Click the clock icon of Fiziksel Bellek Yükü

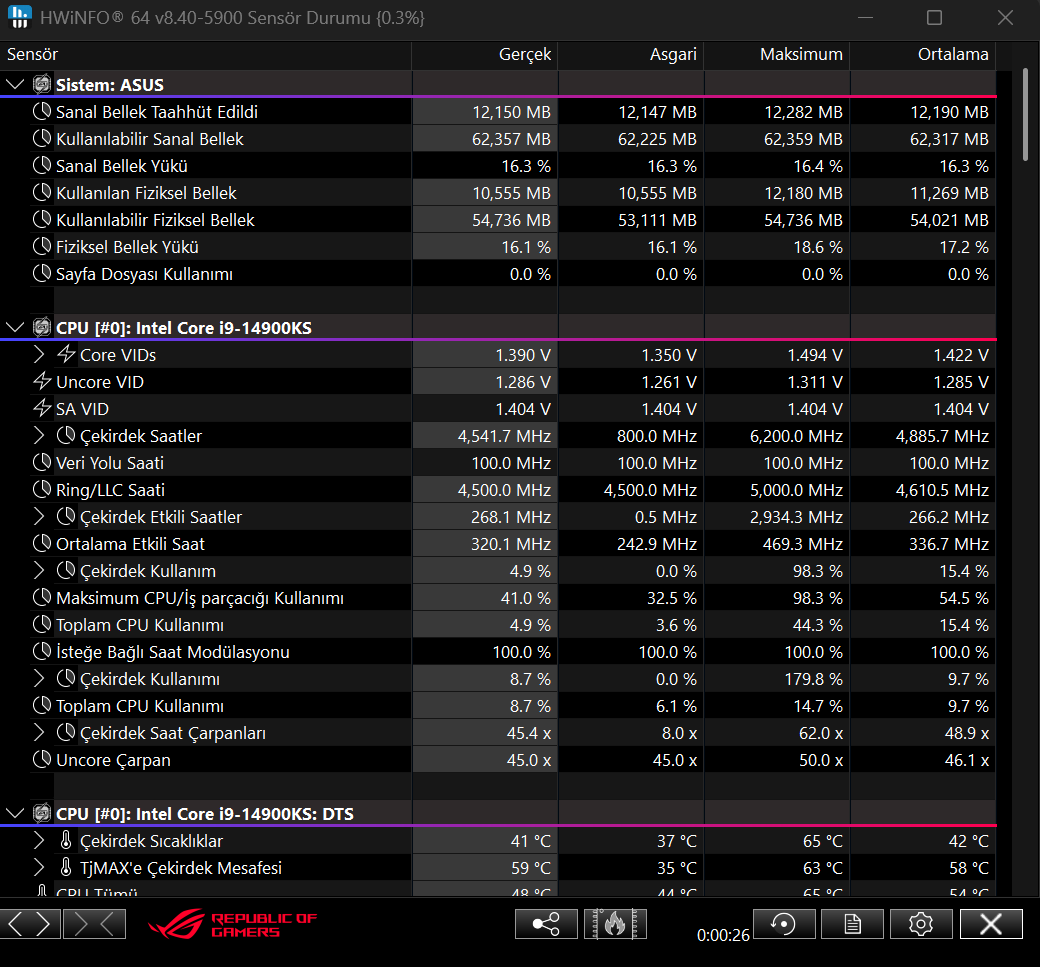click(x=42, y=246)
